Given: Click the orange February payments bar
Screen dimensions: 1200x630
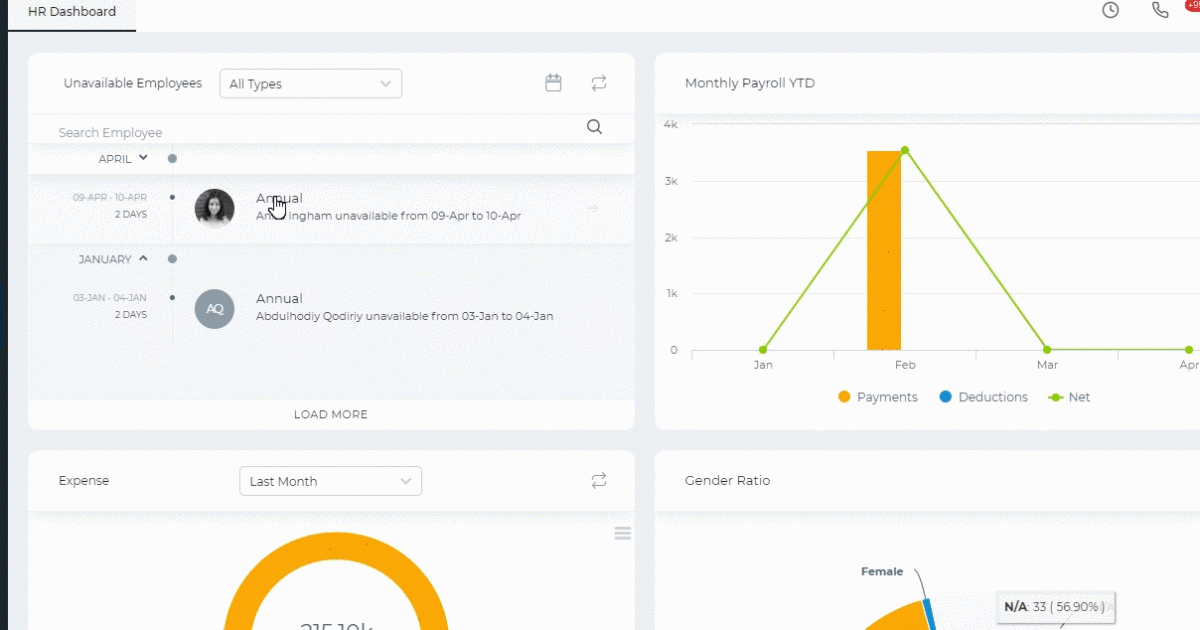Looking at the screenshot, I should (x=884, y=250).
